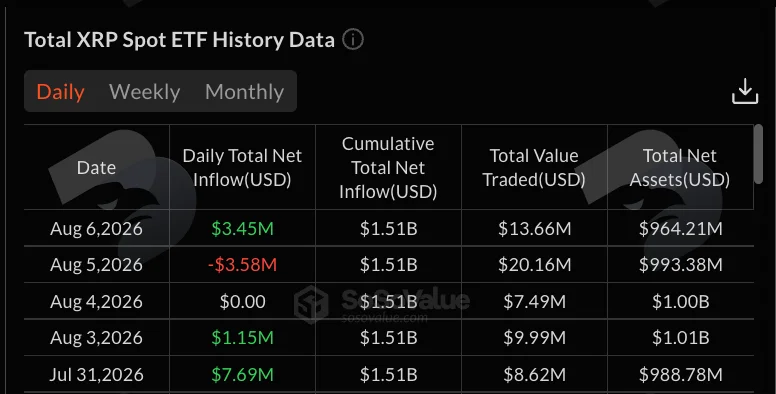Select the Aug 4,2026 row date

tap(97, 301)
